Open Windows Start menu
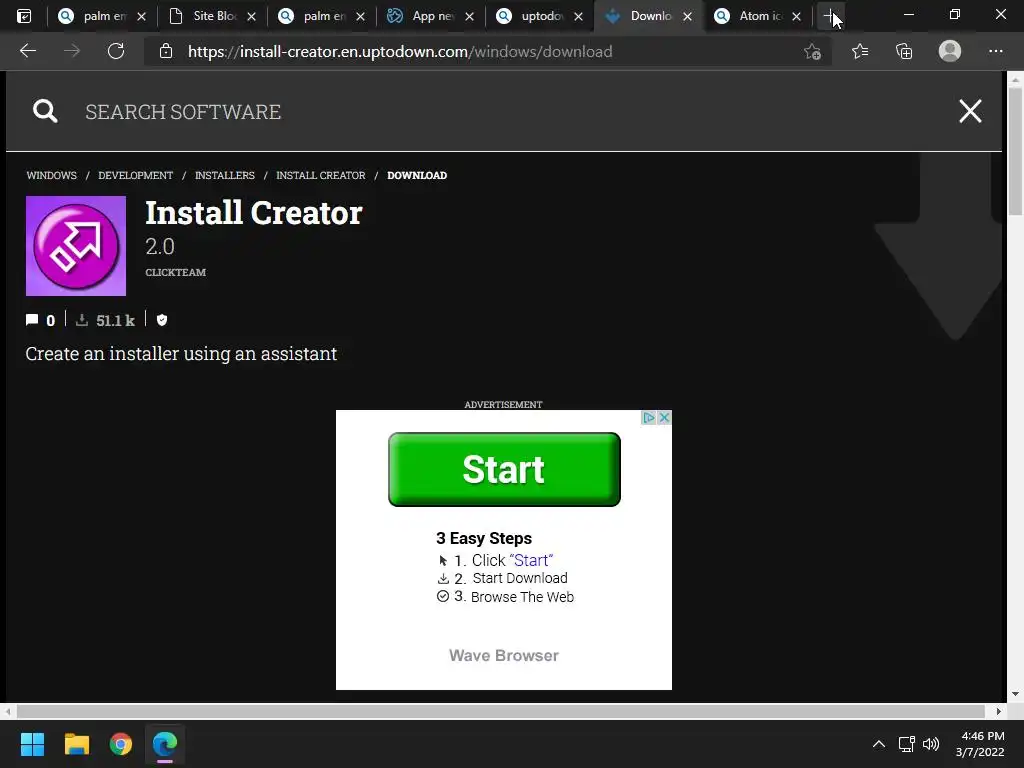The height and width of the screenshot is (768, 1024). pyautogui.click(x=32, y=744)
